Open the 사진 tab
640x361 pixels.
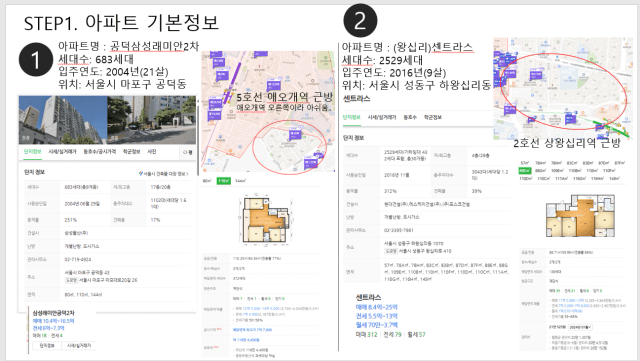[151, 152]
